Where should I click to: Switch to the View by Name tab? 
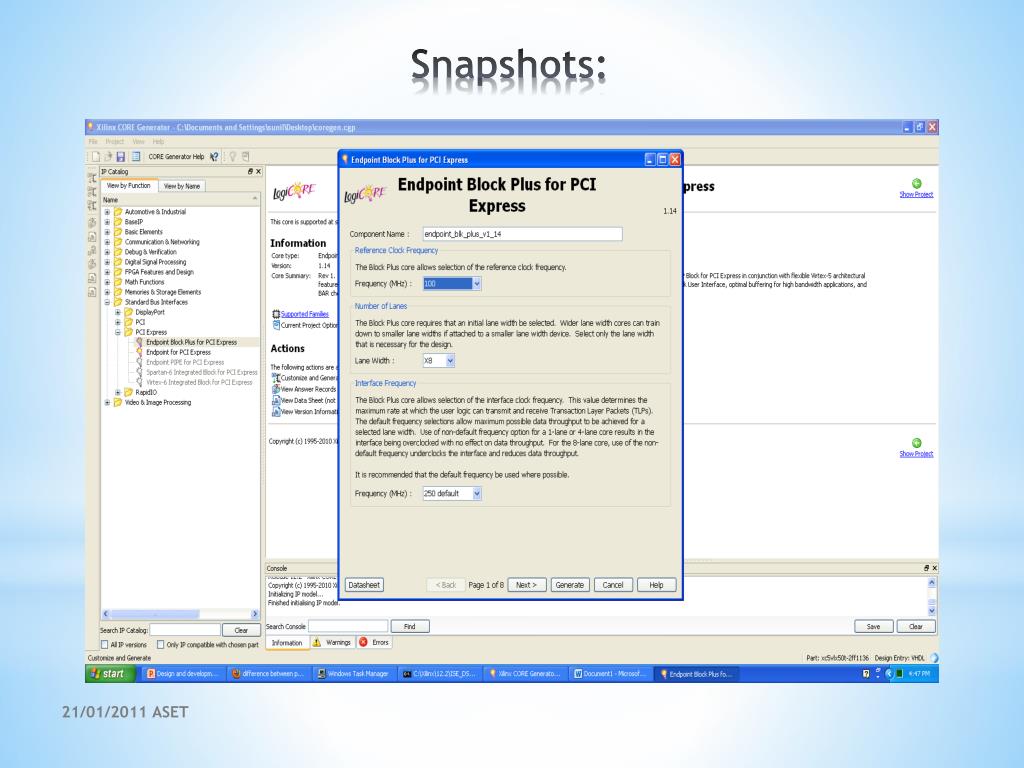[x=182, y=186]
